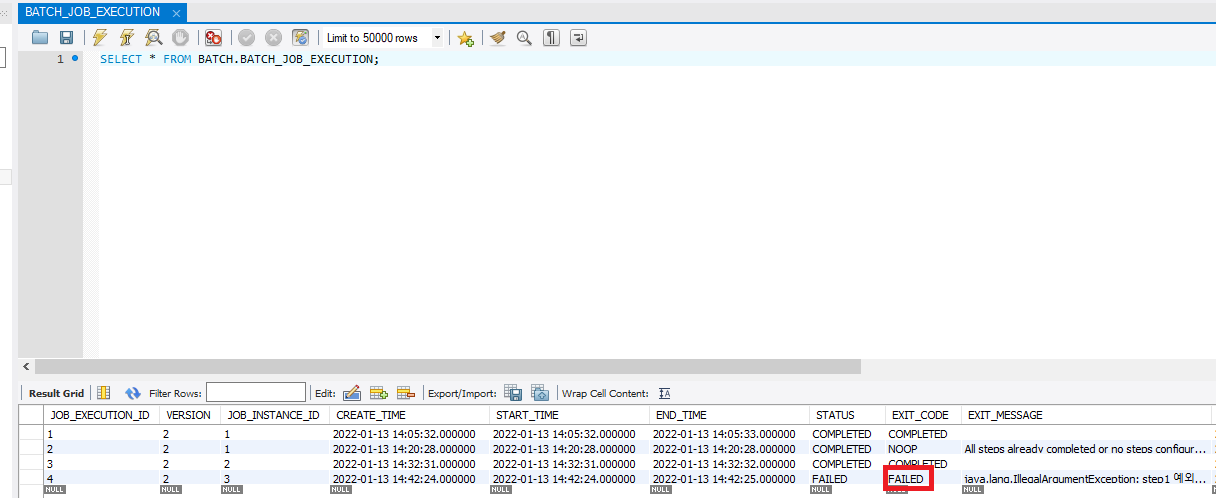
Task: Open a SQL script file (folder icon)
Action: tap(40, 38)
